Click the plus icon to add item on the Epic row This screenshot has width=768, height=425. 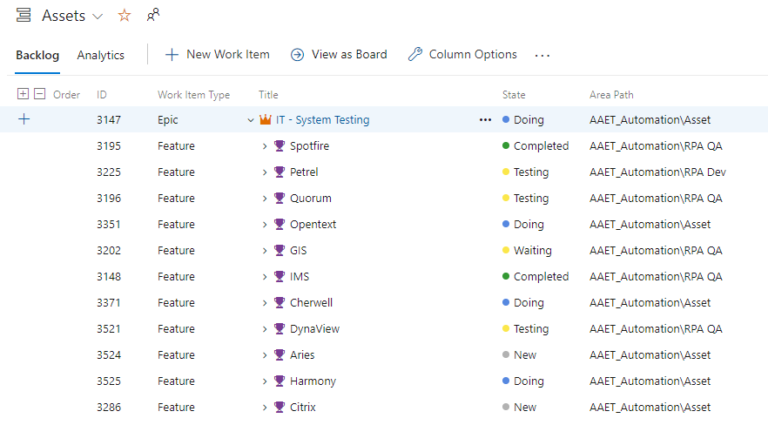[x=24, y=120]
